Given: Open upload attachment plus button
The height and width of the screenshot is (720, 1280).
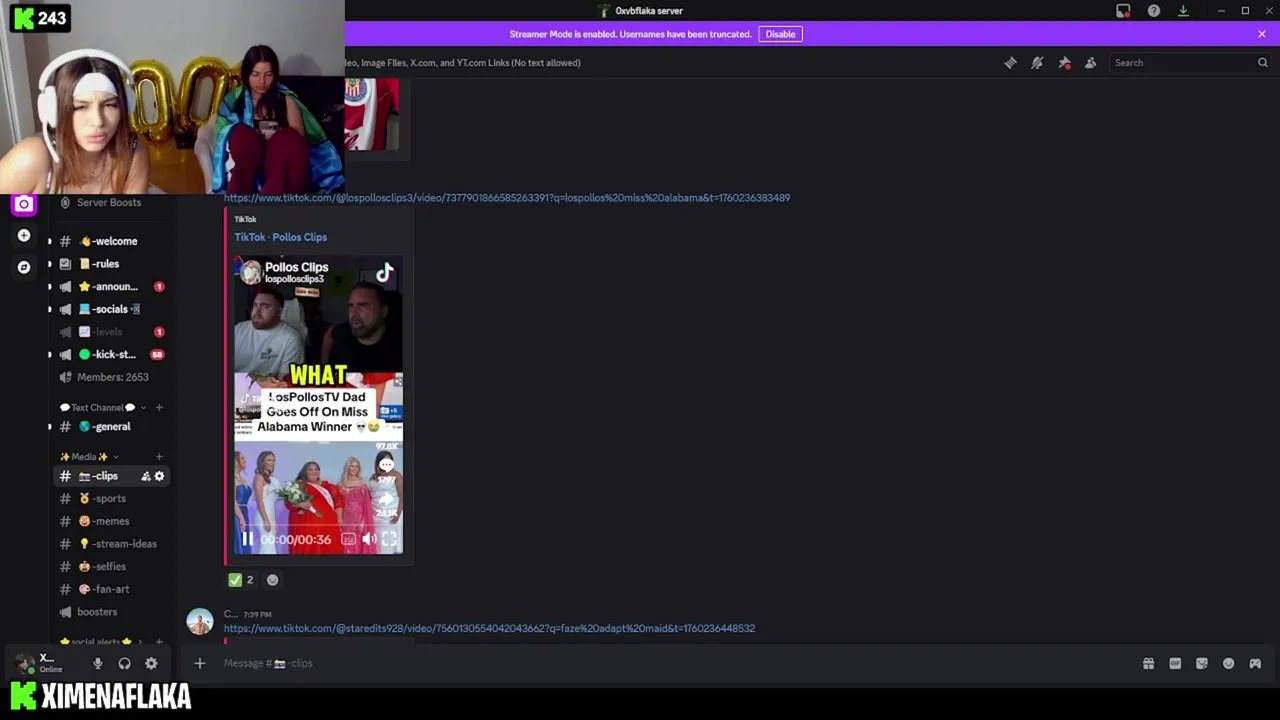Looking at the screenshot, I should click(199, 663).
